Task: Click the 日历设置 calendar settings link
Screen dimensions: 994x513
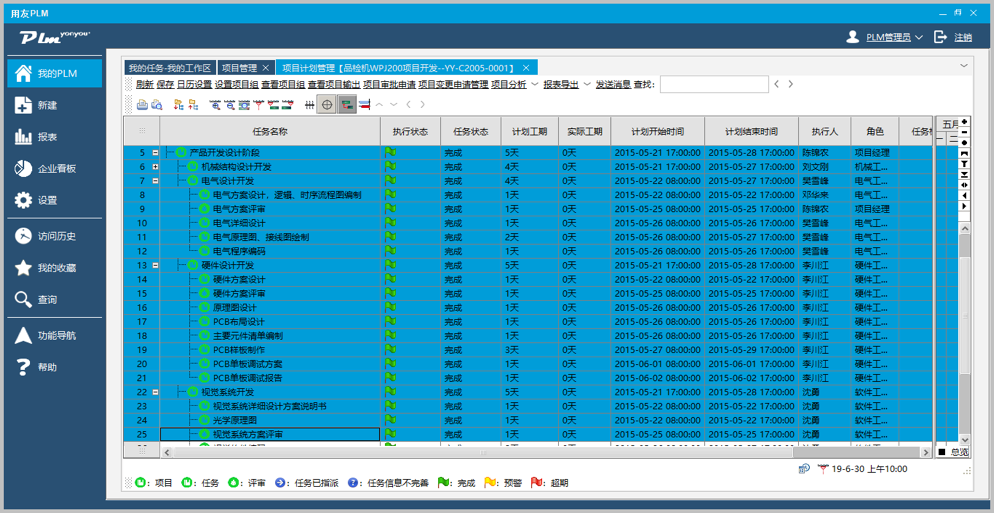Action: click(194, 85)
